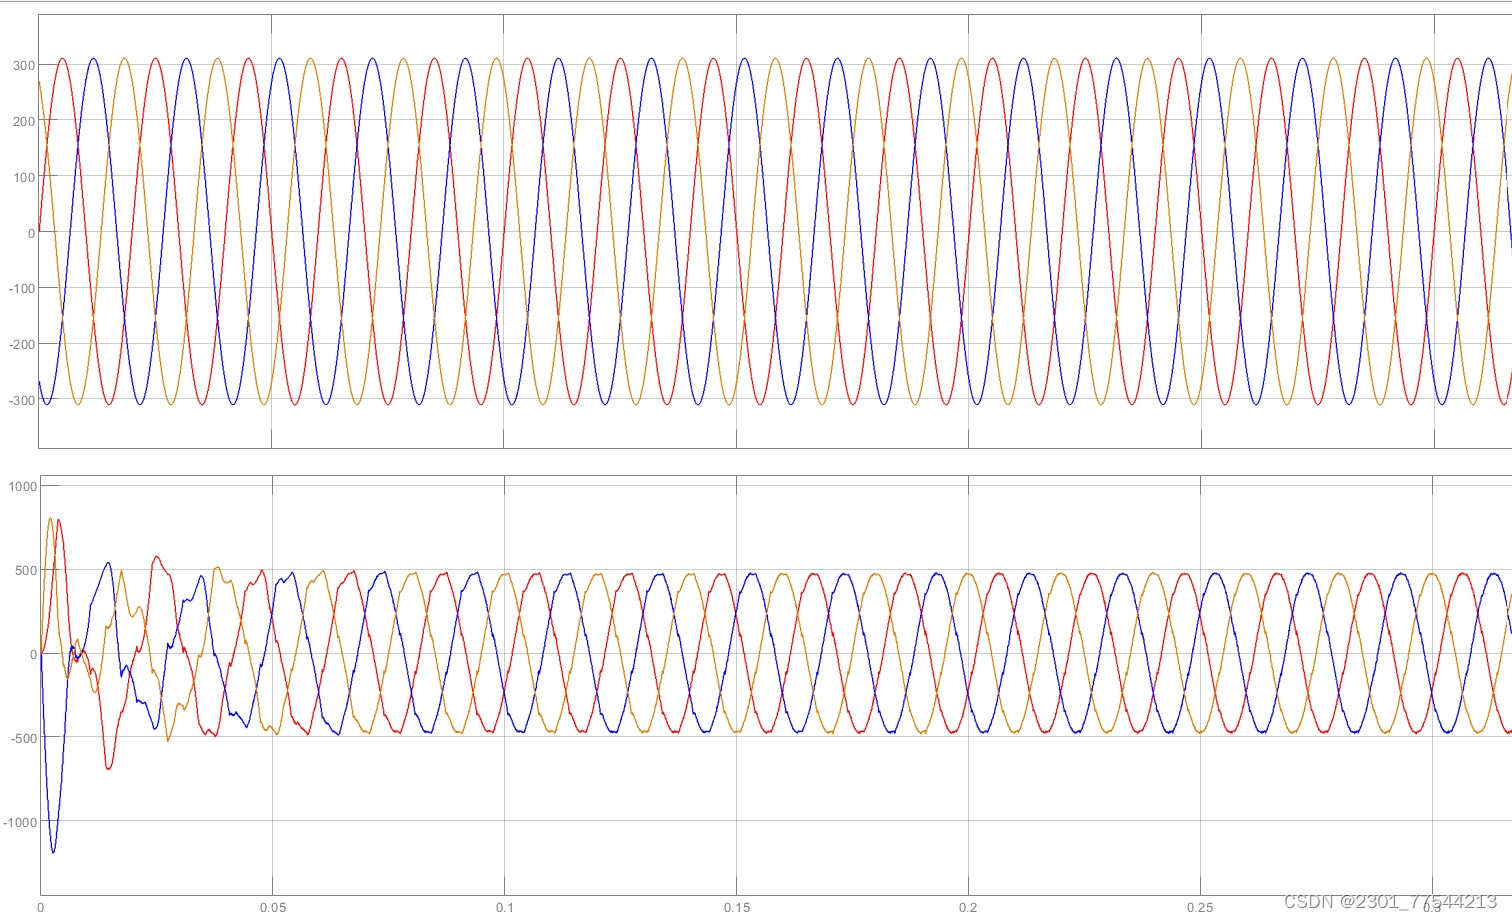Click the -100 tick label on upper plot
1512x920 pixels.
[x=22, y=288]
